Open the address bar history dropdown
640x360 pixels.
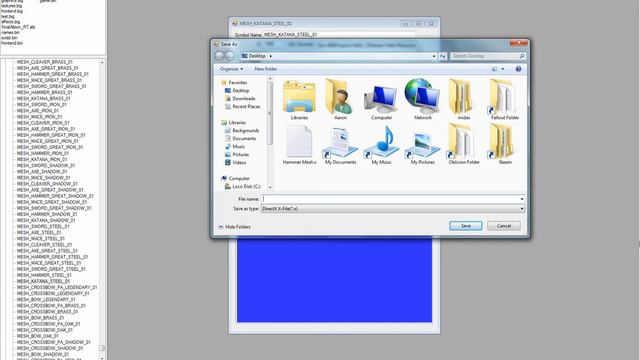434,56
